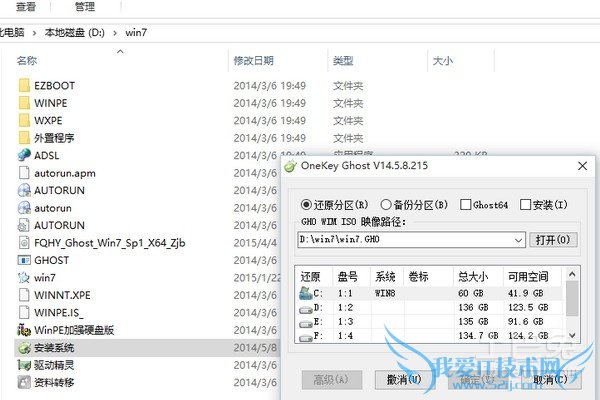Sort by 修改日期 column header
This screenshot has height=400, width=600.
(253, 60)
